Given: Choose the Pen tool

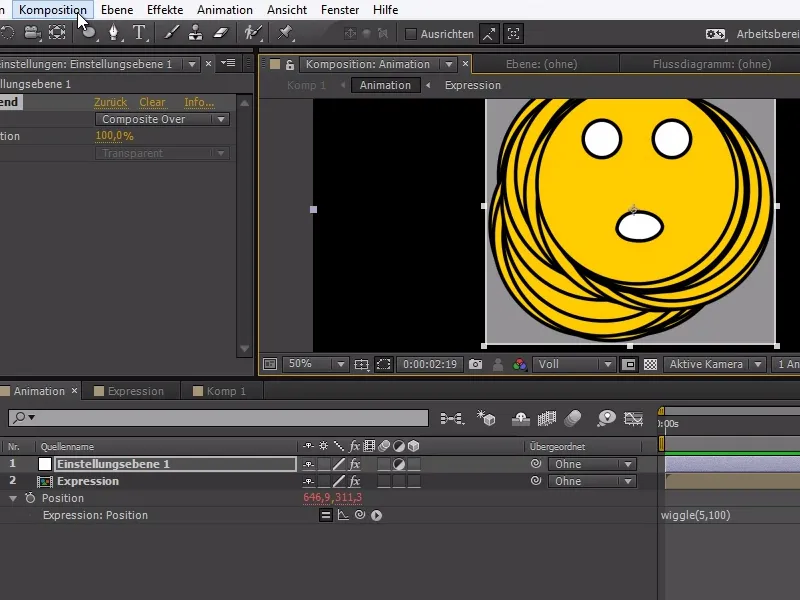Looking at the screenshot, I should pyautogui.click(x=114, y=33).
